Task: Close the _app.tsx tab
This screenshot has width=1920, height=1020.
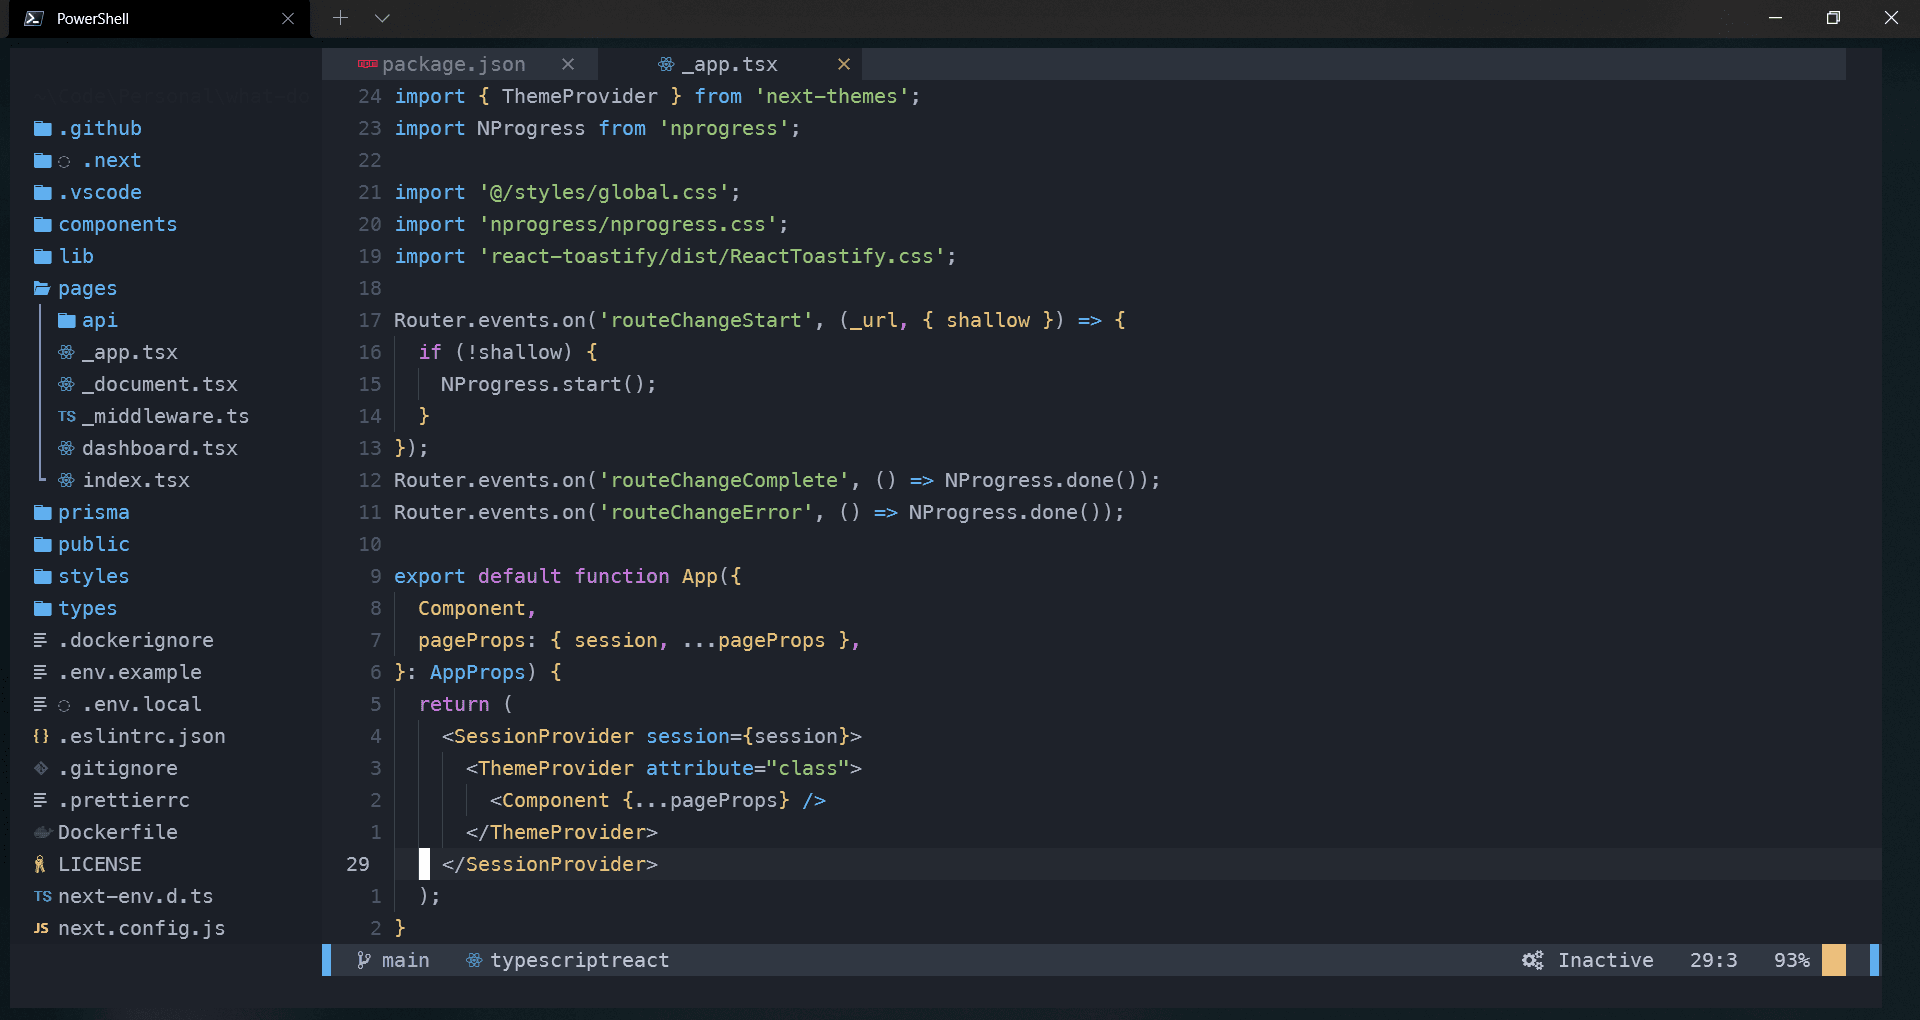Action: [843, 64]
